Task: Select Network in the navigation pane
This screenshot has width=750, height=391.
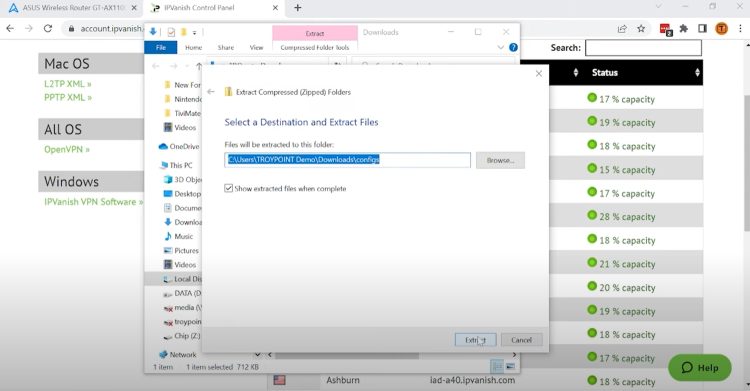Action: (x=177, y=355)
